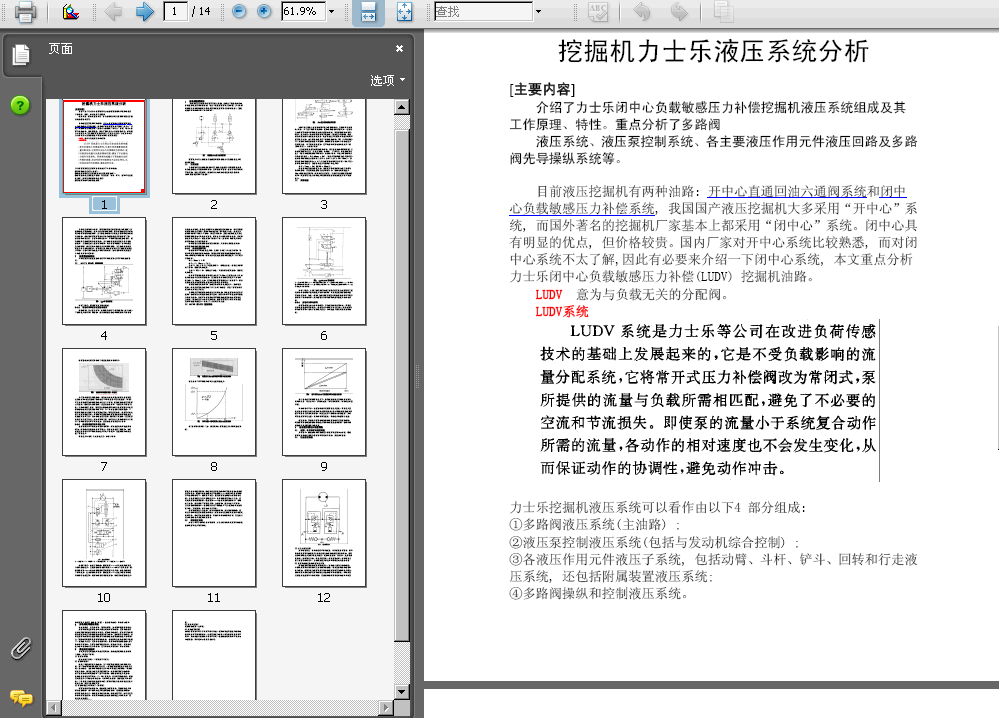Select page 6 thumbnail
This screenshot has width=999, height=718.
click(324, 271)
